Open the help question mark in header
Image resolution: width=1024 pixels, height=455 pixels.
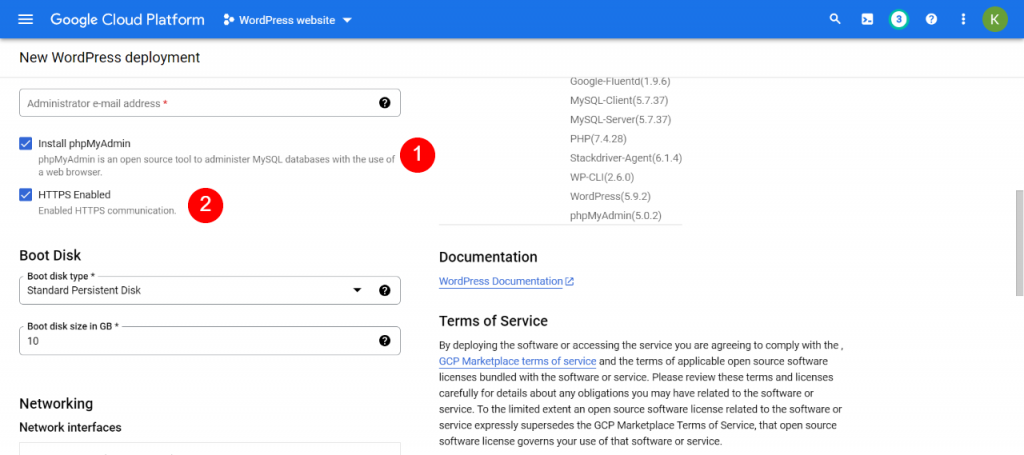pyautogui.click(x=931, y=19)
